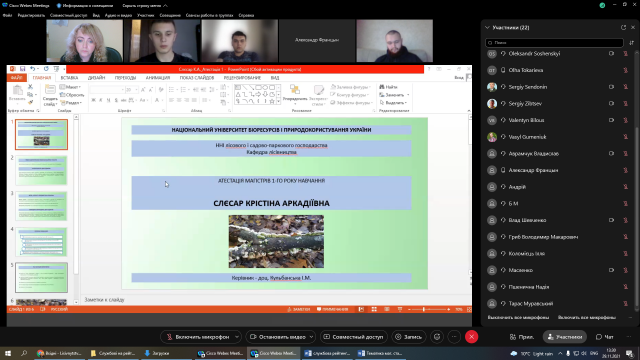Viewport: 640px width, 360px height.
Task: Click Сбросить reset slide button
Action: [72, 95]
